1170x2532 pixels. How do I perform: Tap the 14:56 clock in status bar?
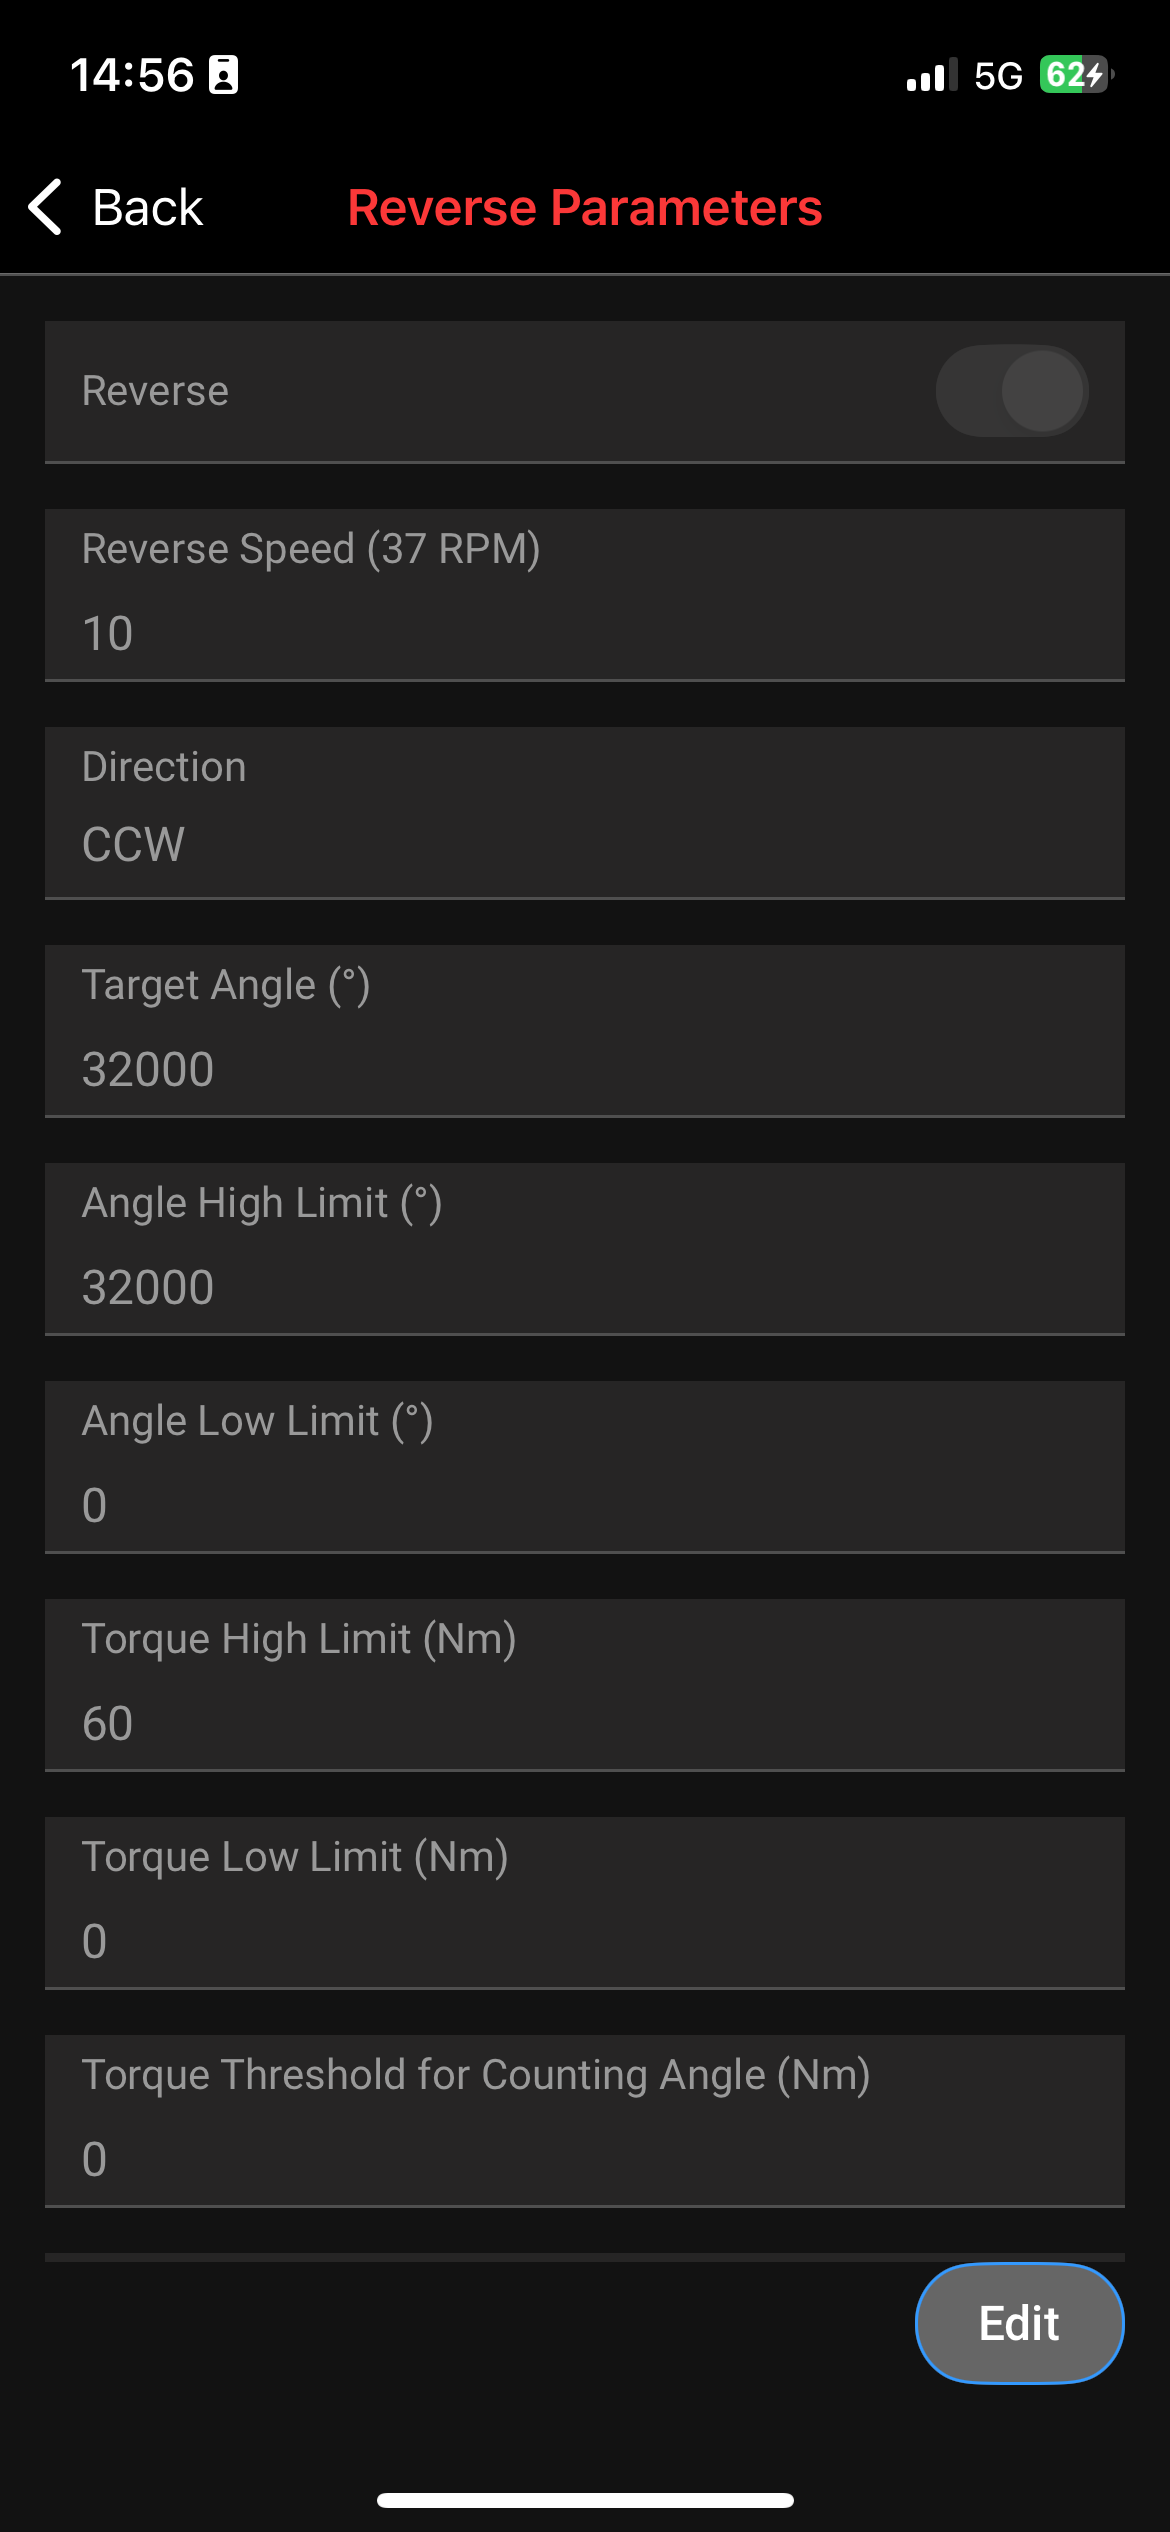pyautogui.click(x=132, y=76)
